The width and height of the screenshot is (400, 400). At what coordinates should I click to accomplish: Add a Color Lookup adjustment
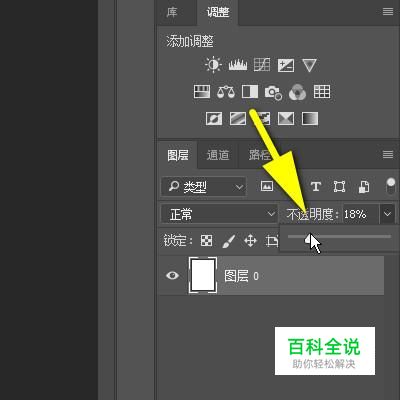tap(322, 92)
